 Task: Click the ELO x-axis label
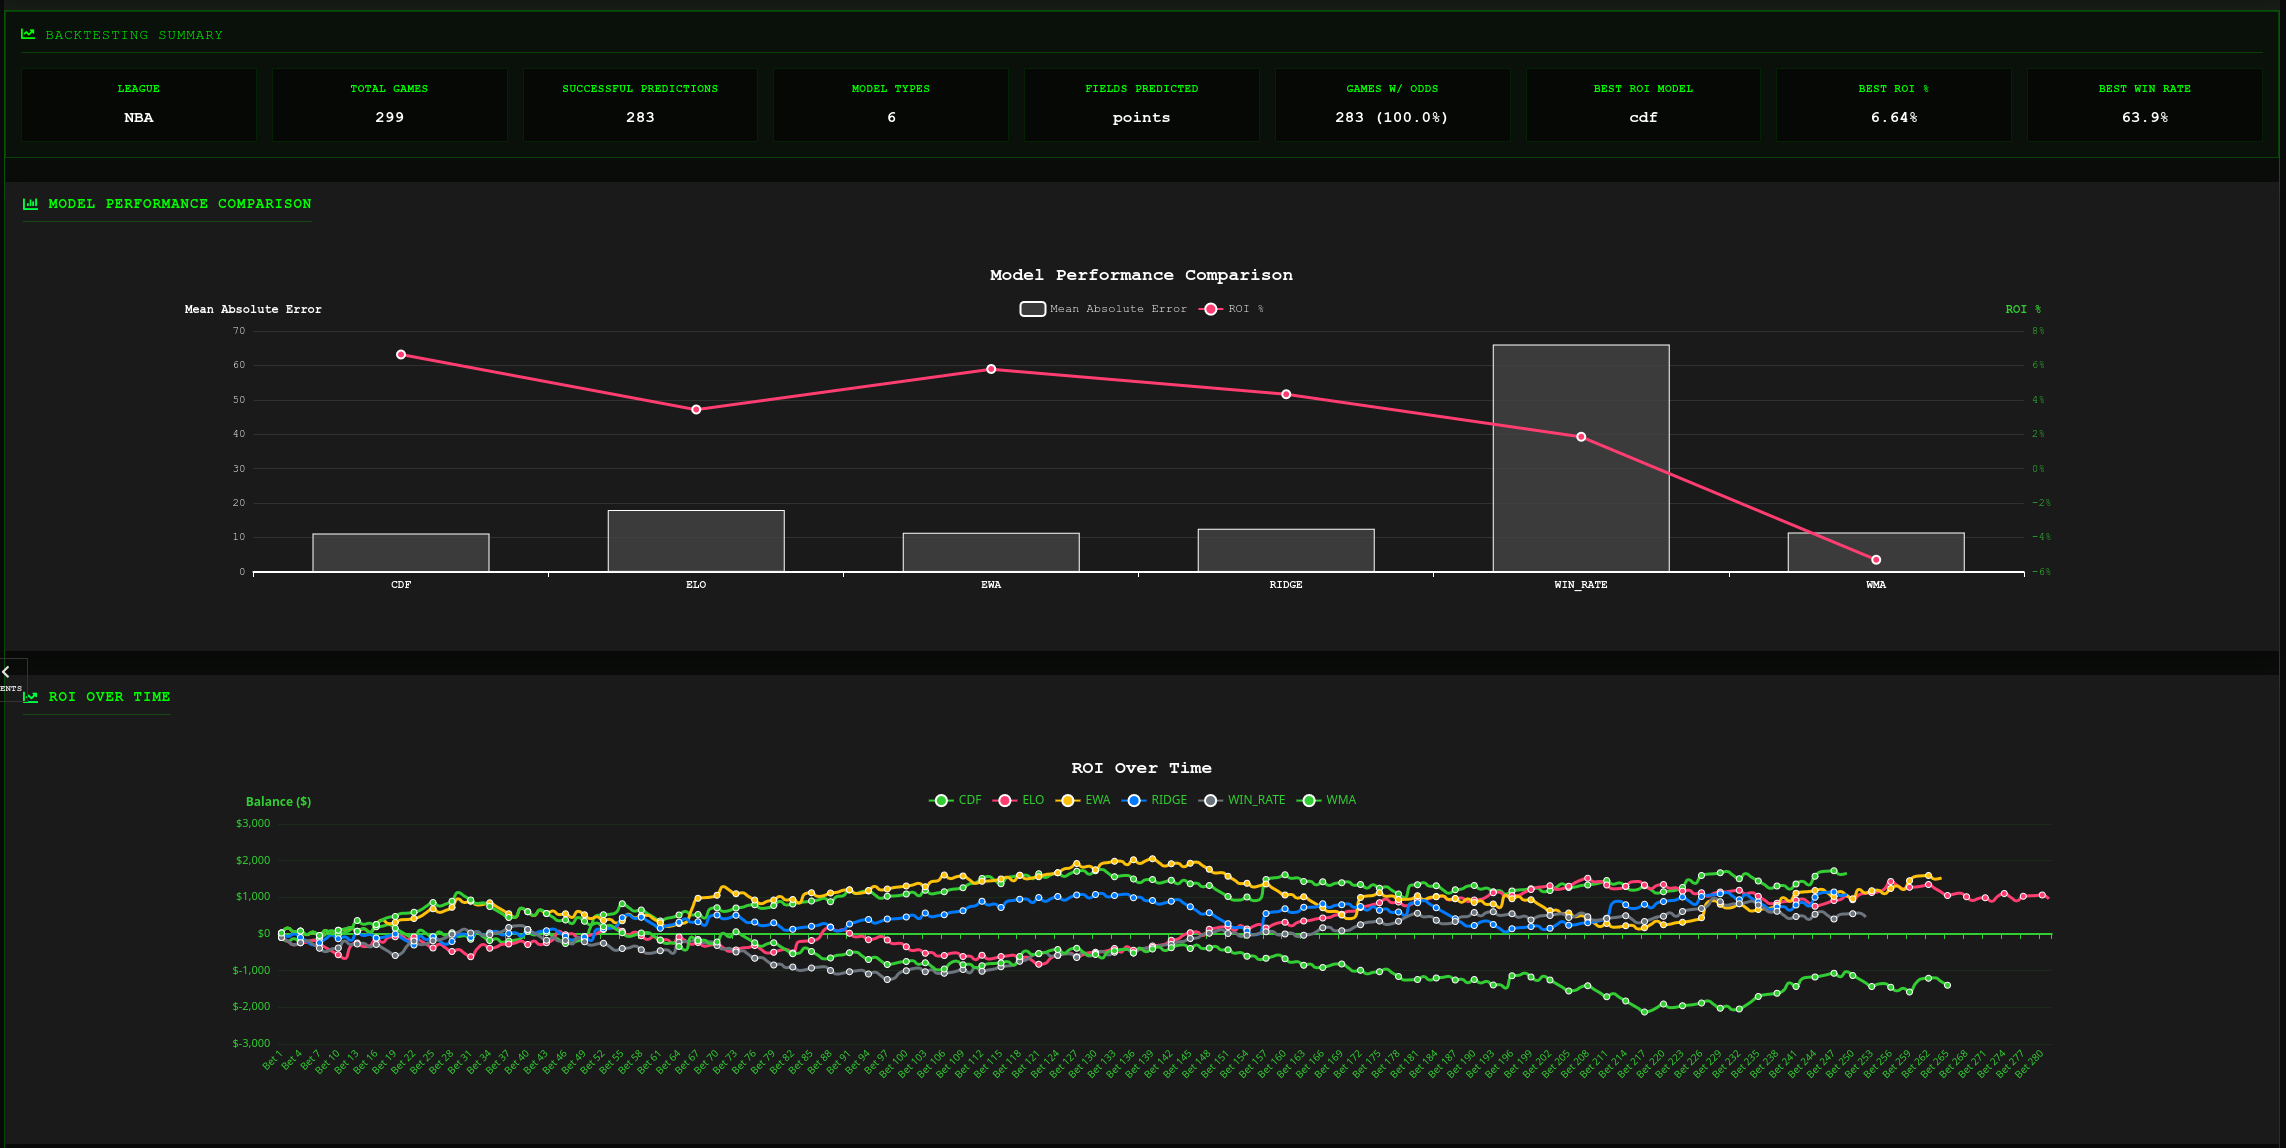click(x=696, y=585)
